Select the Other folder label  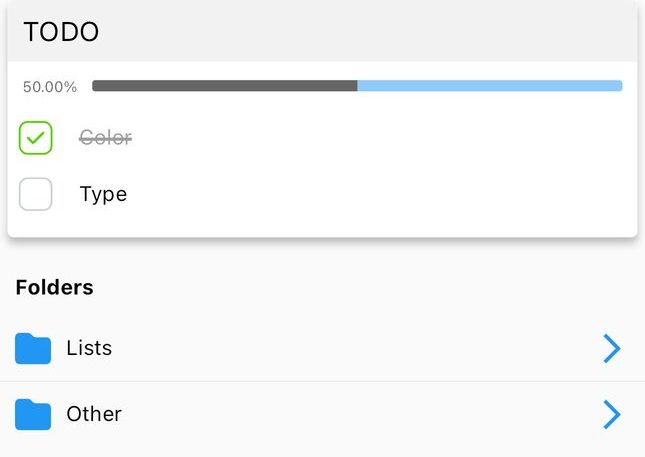coord(94,414)
